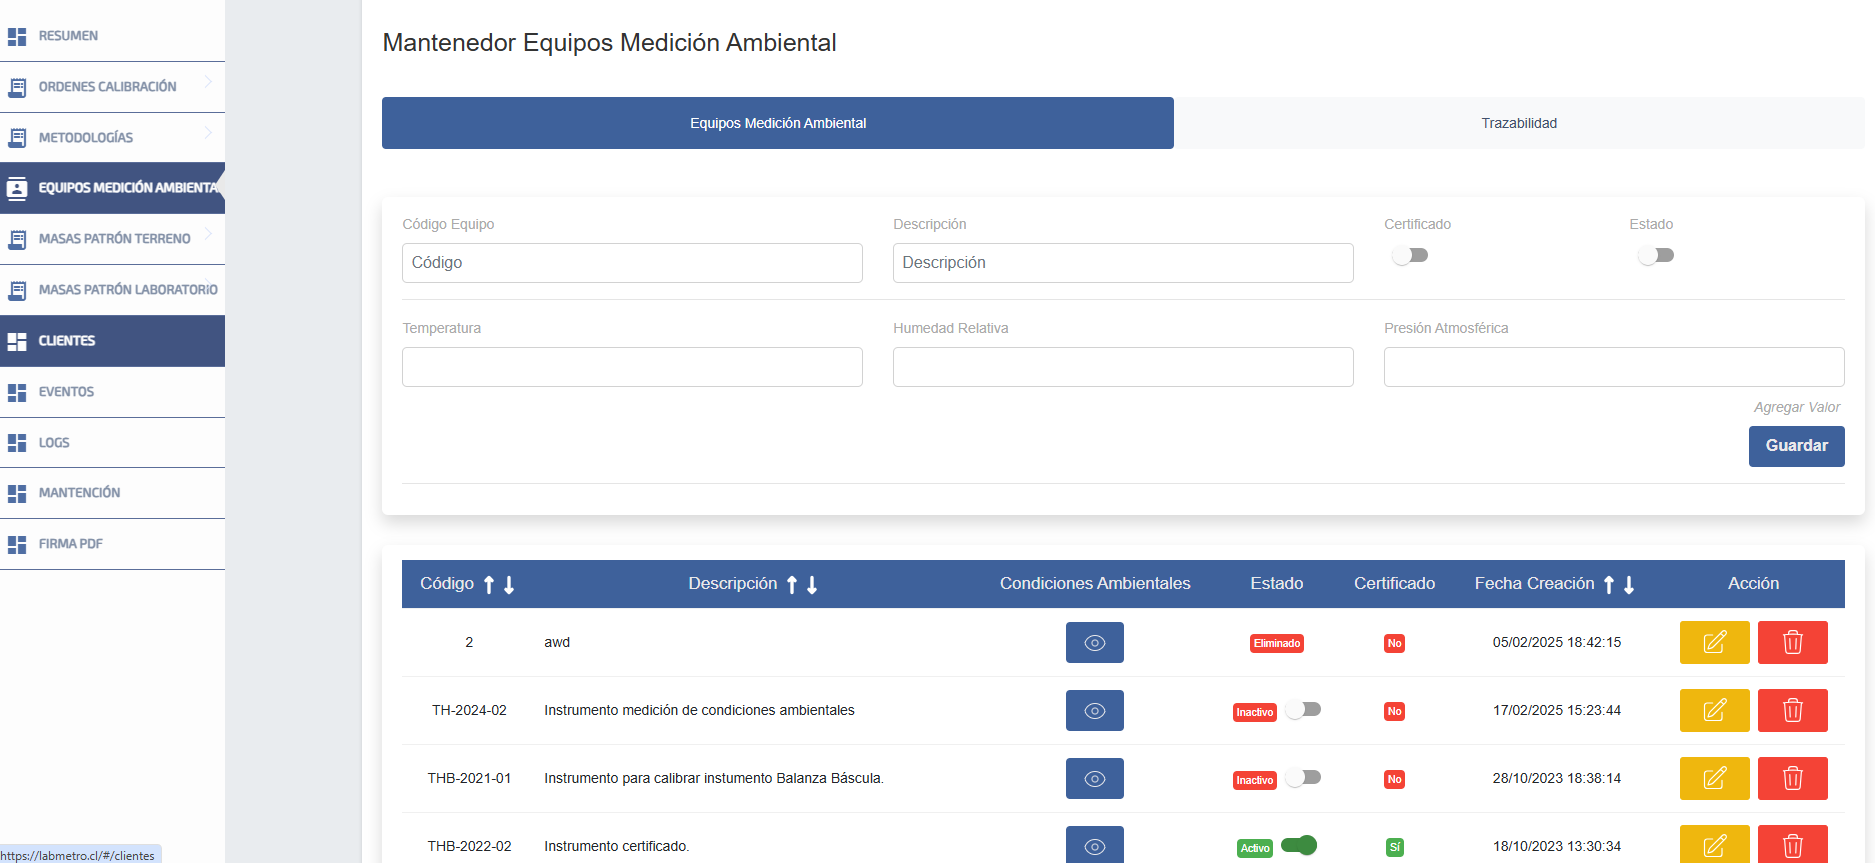Open the Resumen dashboard icon
The width and height of the screenshot is (1875, 863).
17,36
